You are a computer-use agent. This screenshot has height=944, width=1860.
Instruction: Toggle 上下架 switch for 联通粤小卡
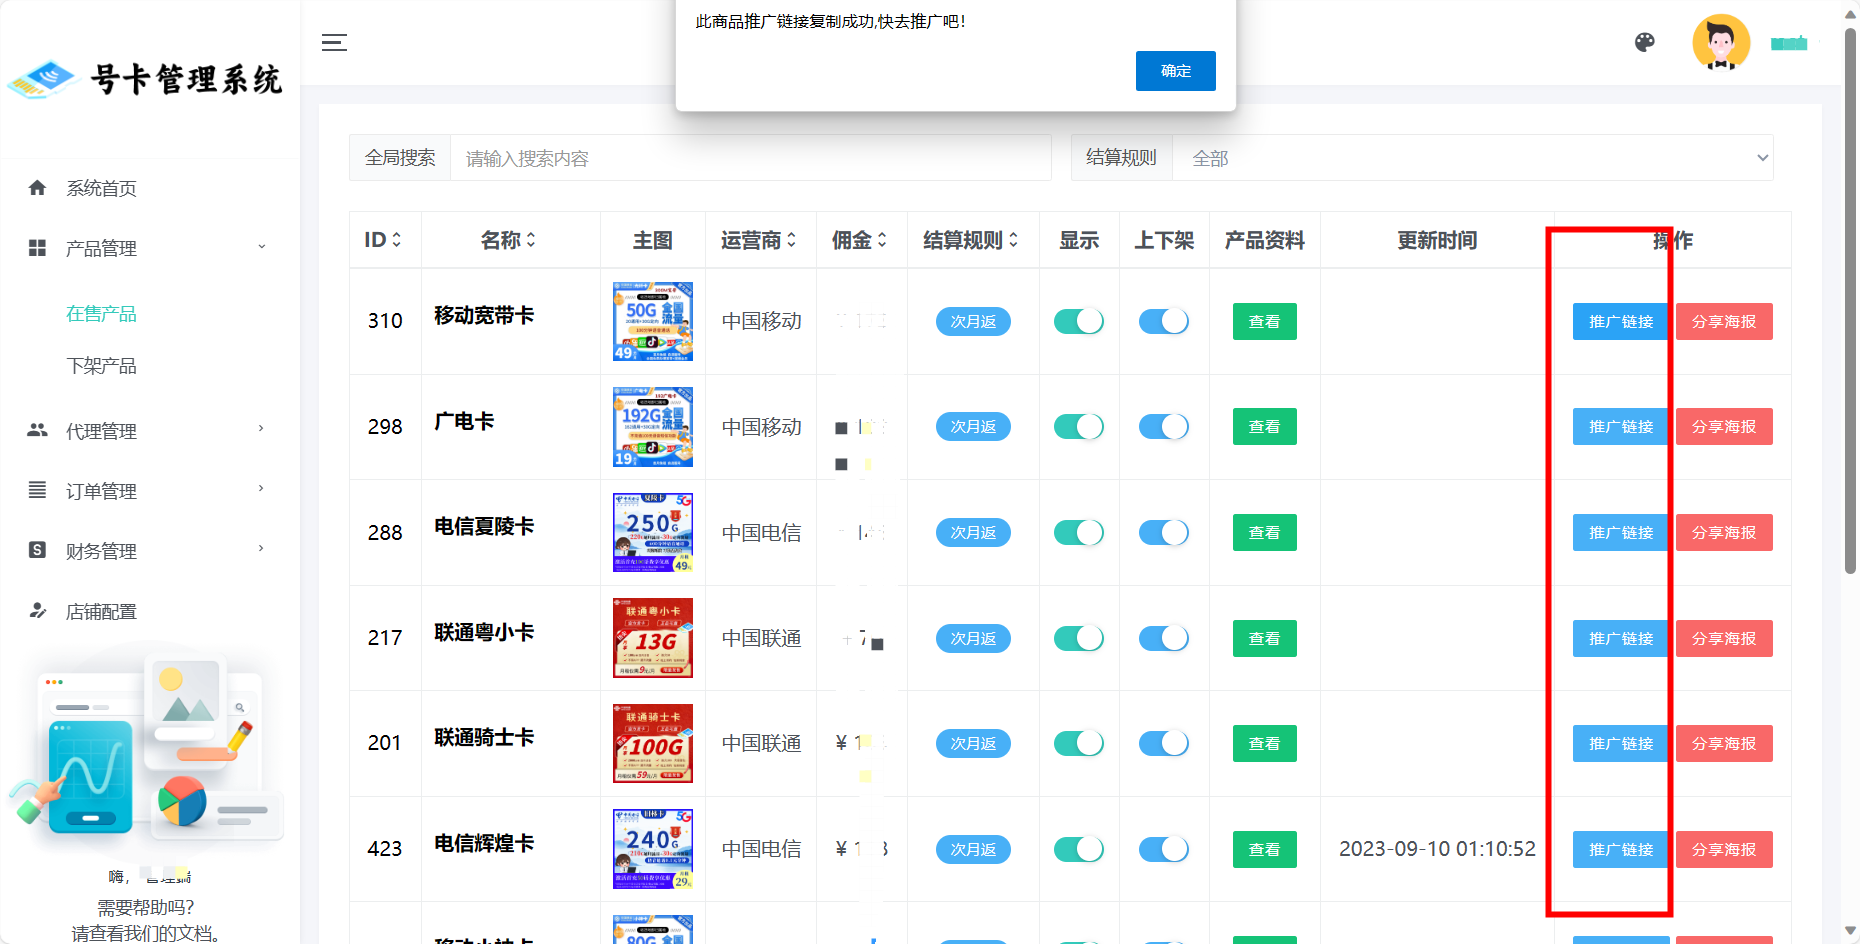[1163, 638]
